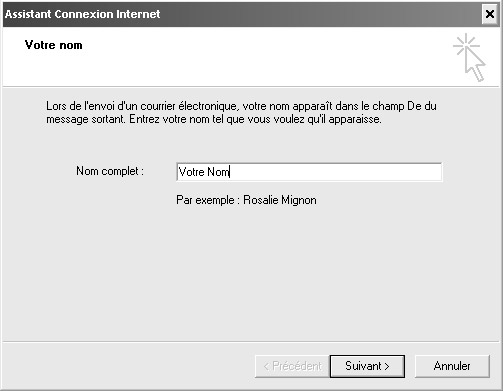Click the disabled Précédent button
The height and width of the screenshot is (391, 503).
292,366
